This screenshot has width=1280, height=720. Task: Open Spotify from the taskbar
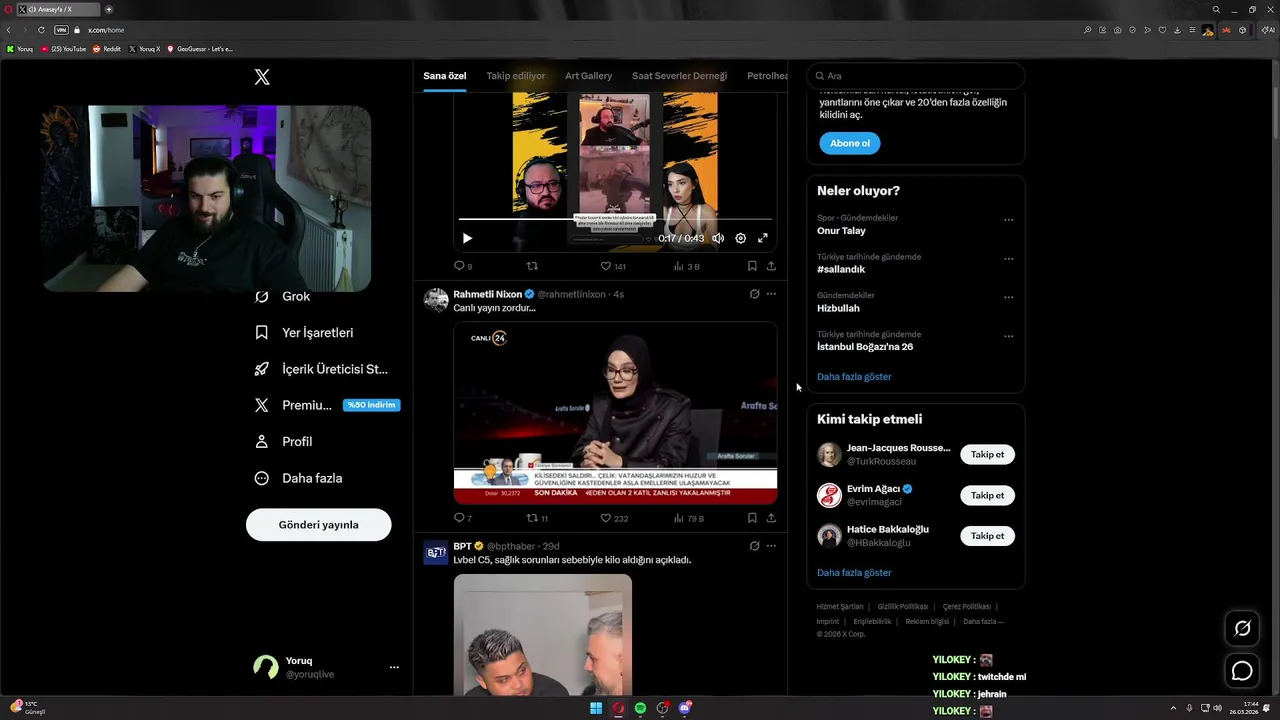pos(640,708)
